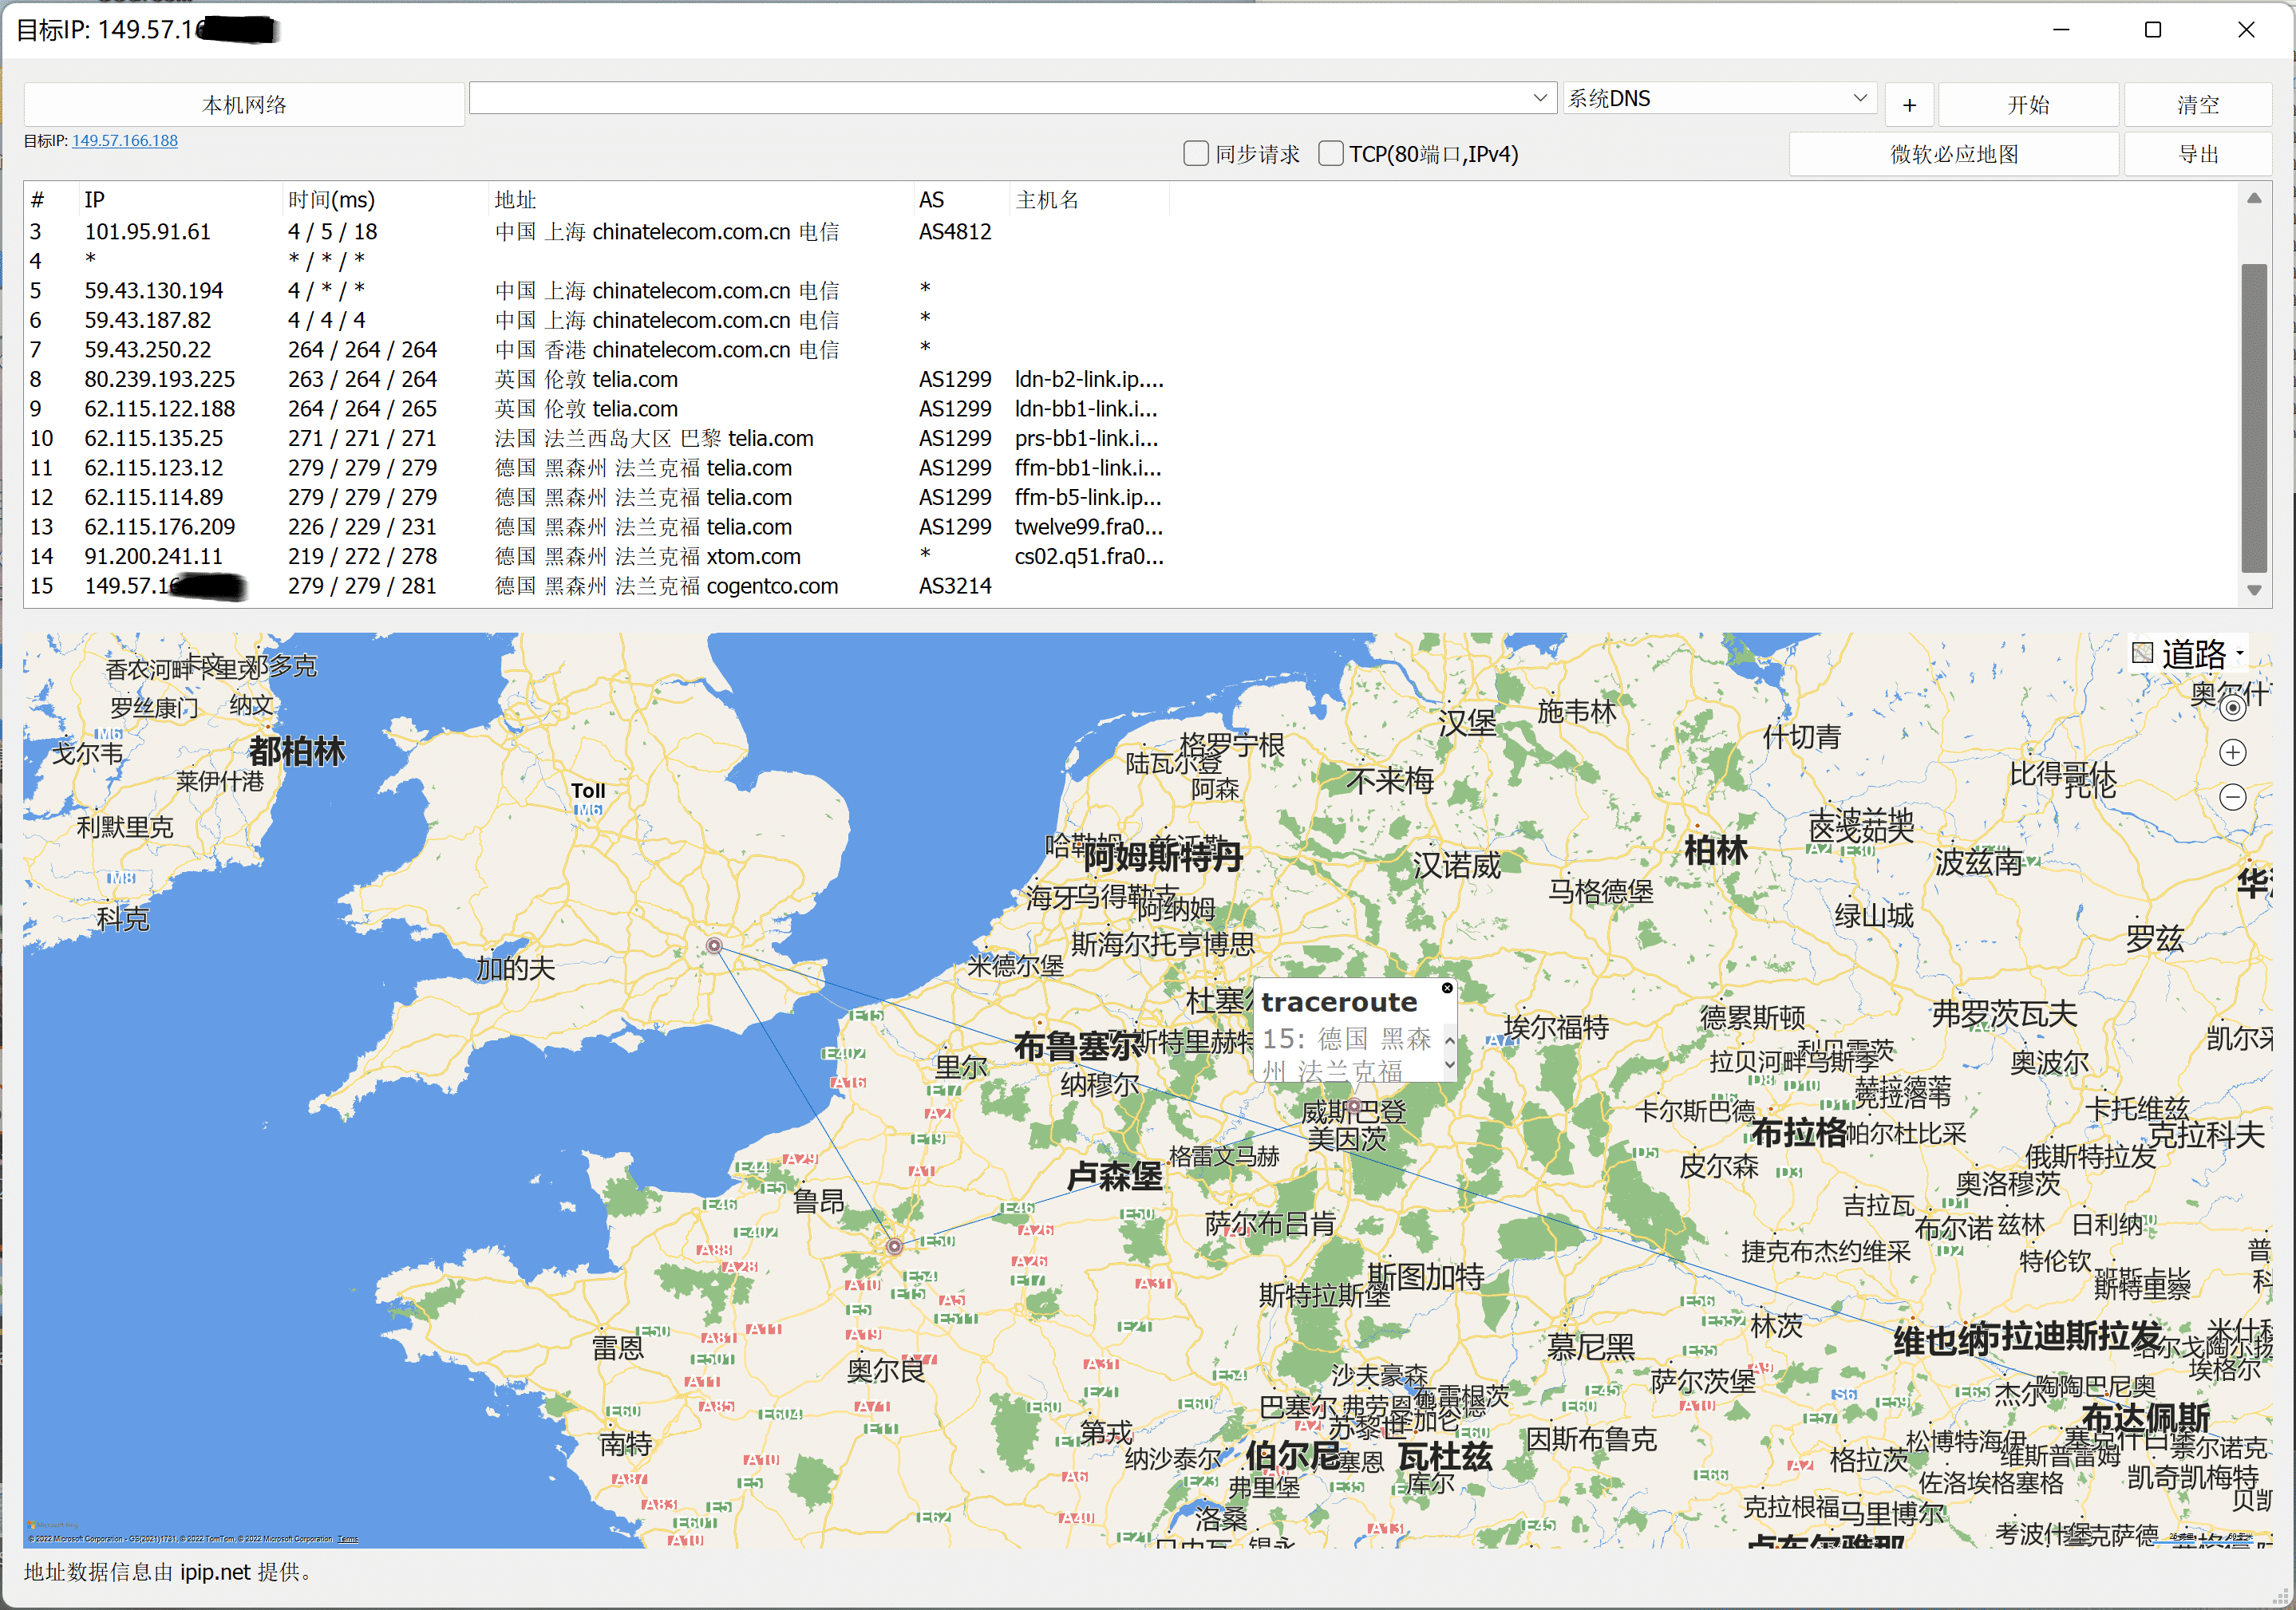Zoom out the map with minus icon
Screen dimensions: 2296x1610
(2232, 797)
